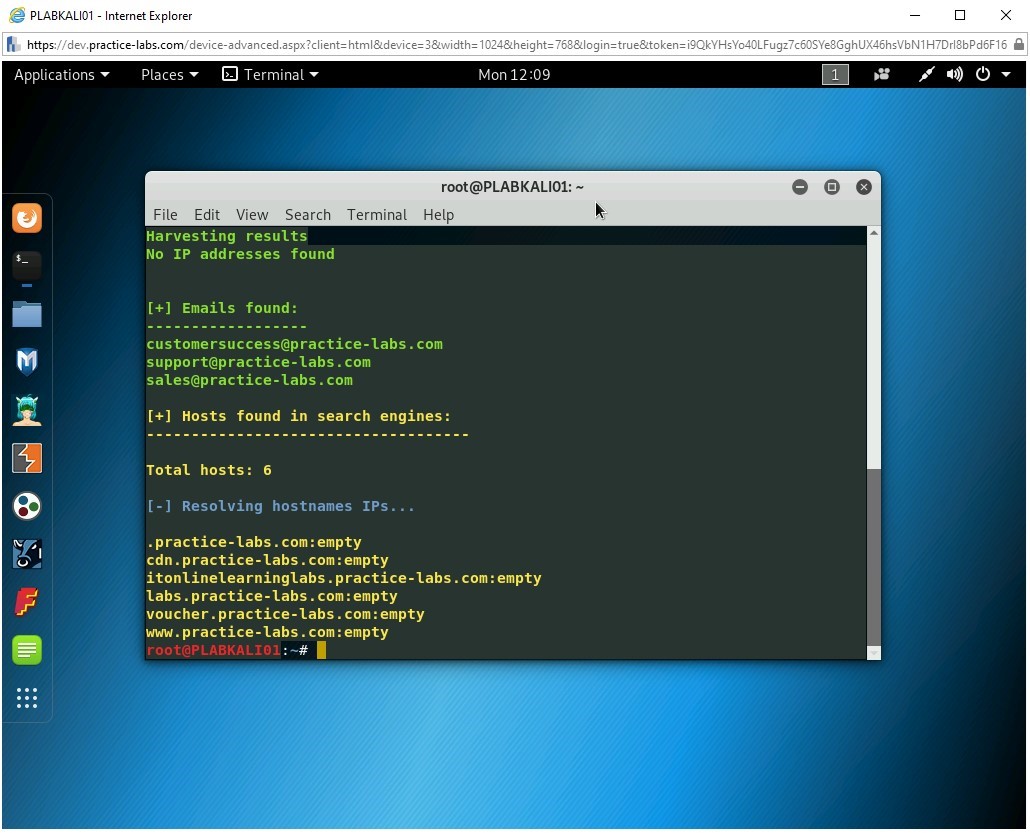Open the Files manager from the dock

coord(27,313)
